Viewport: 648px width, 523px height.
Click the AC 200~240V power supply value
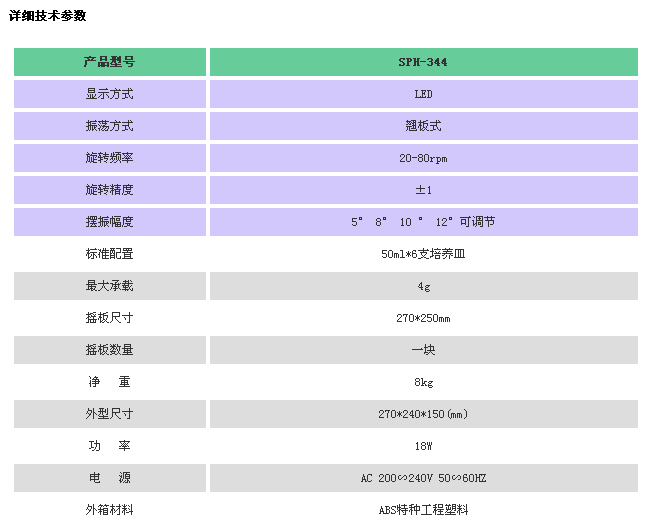tap(423, 478)
